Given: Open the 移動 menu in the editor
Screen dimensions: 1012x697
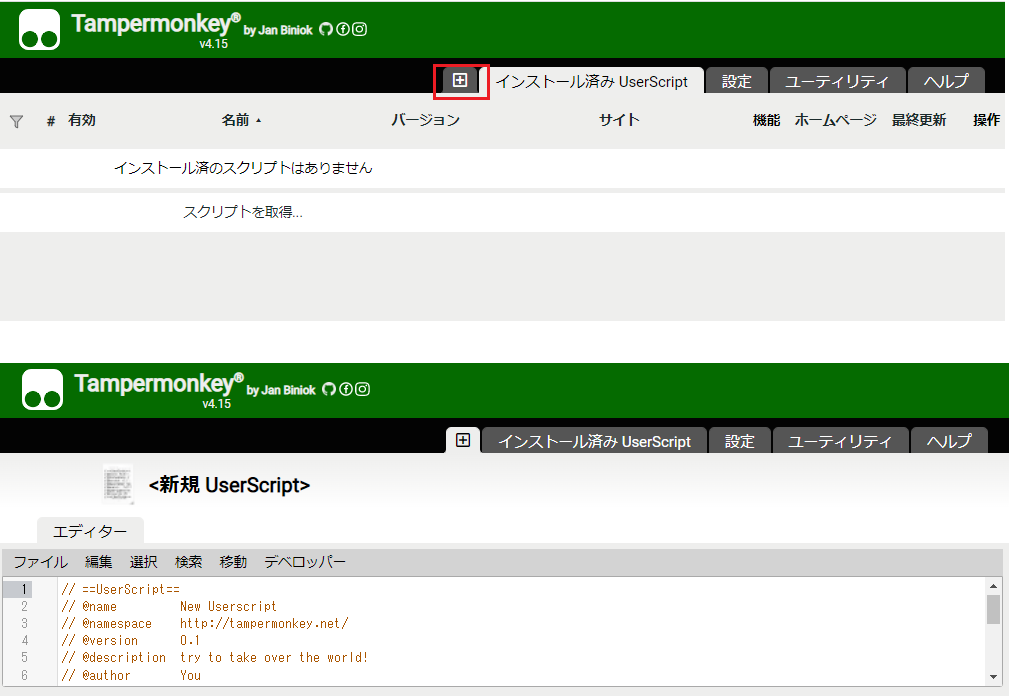Looking at the screenshot, I should pos(233,562).
